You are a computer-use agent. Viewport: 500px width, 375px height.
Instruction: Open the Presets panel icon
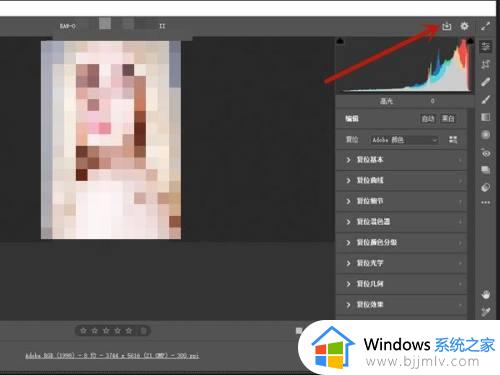coord(486,188)
